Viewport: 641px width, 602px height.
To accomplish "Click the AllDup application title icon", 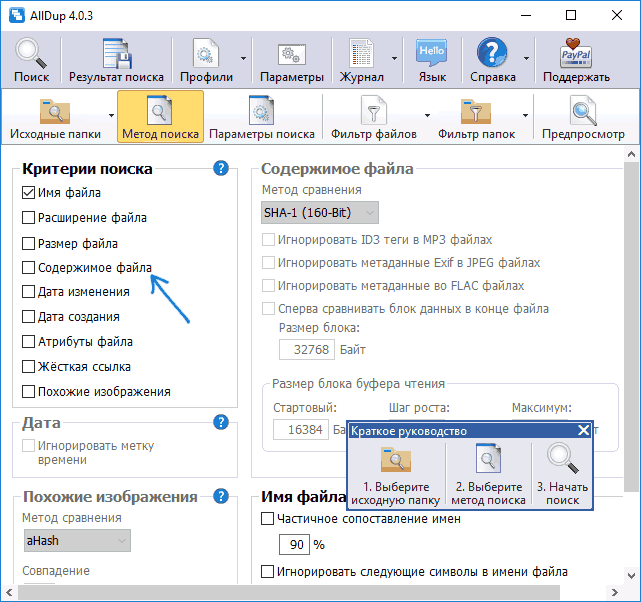I will (x=17, y=16).
